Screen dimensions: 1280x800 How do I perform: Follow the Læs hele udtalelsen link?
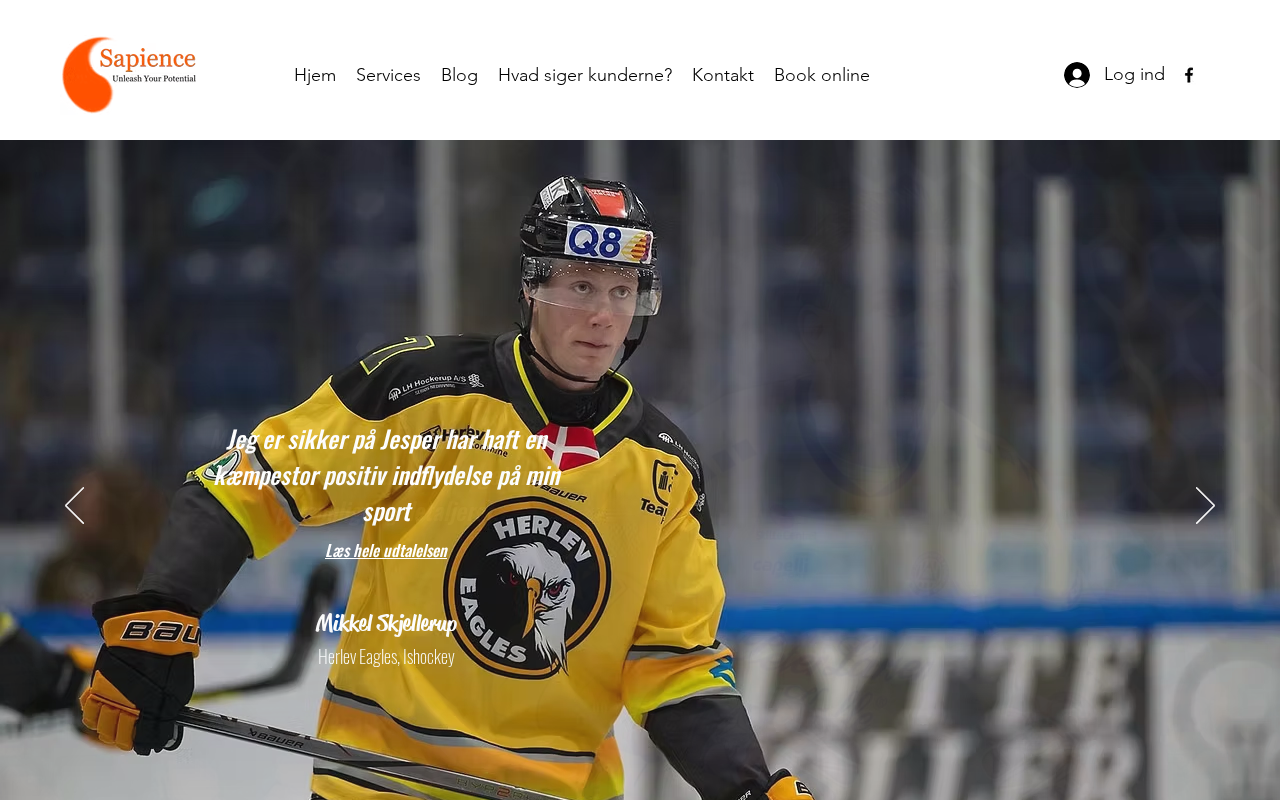click(386, 550)
